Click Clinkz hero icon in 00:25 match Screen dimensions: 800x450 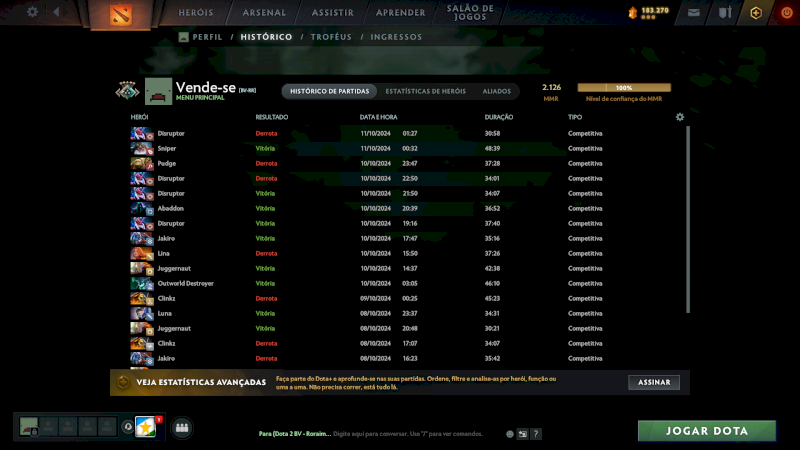(142, 298)
